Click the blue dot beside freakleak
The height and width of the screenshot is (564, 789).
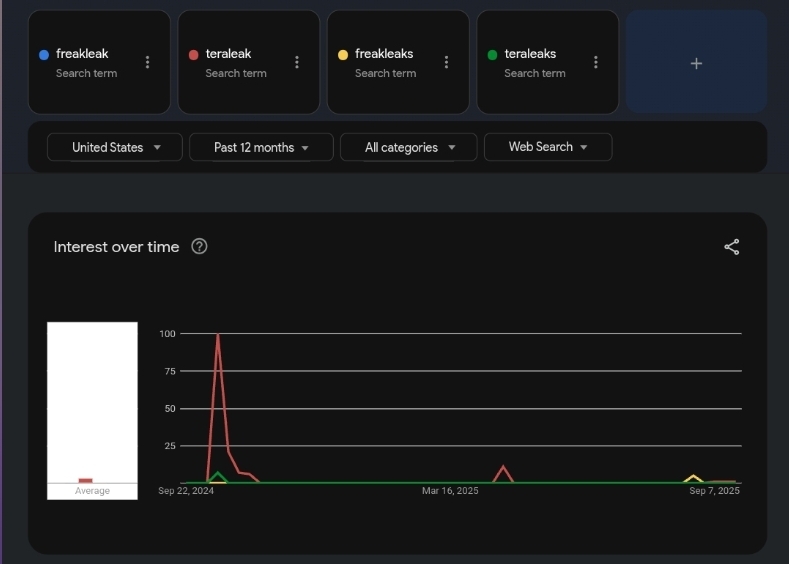click(44, 55)
